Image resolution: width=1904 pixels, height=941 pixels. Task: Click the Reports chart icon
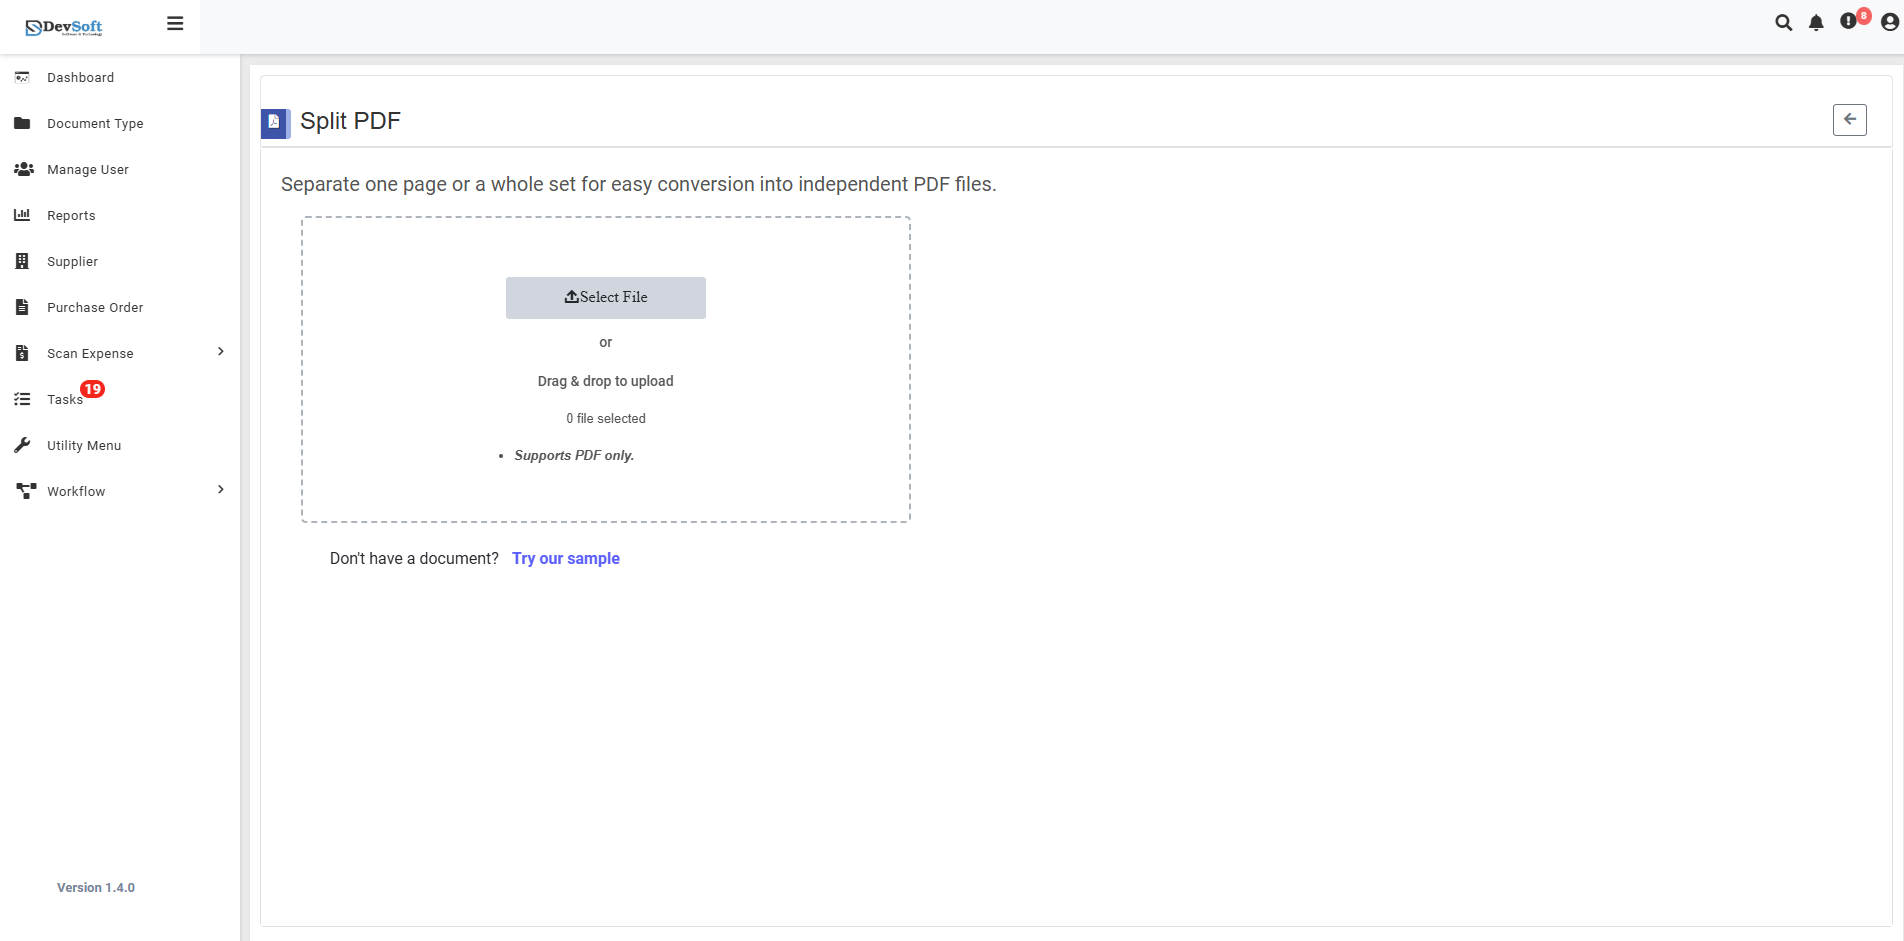23,215
